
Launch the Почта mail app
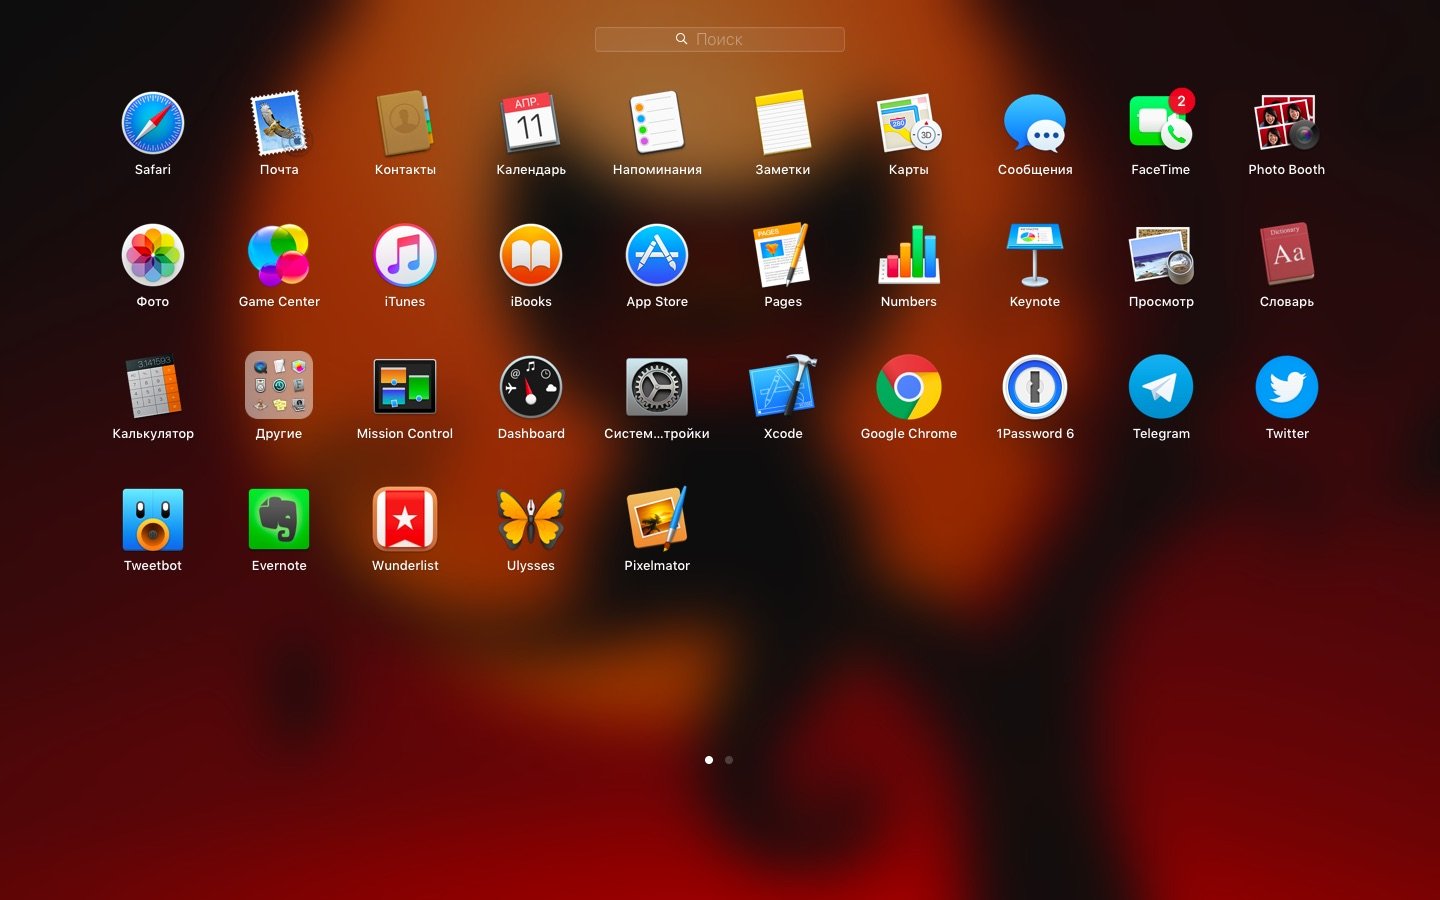279,124
